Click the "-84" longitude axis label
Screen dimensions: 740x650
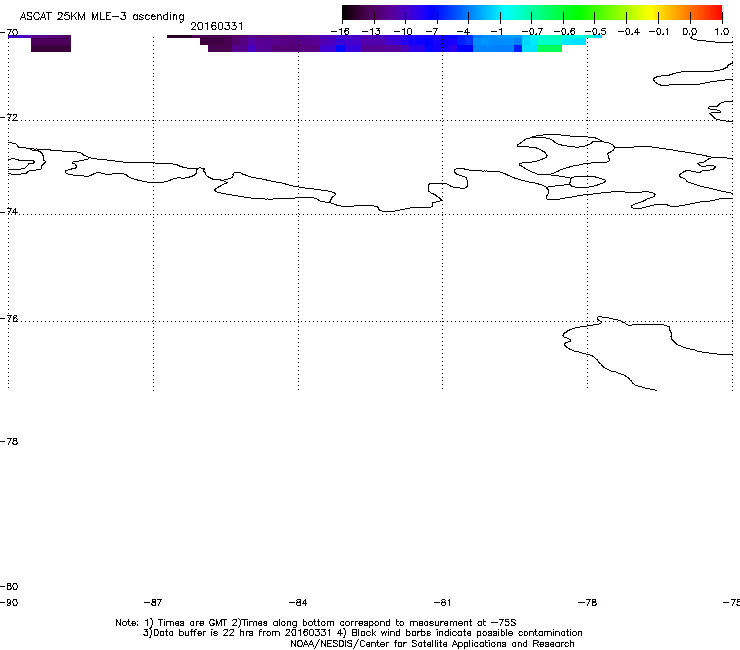[x=298, y=602]
